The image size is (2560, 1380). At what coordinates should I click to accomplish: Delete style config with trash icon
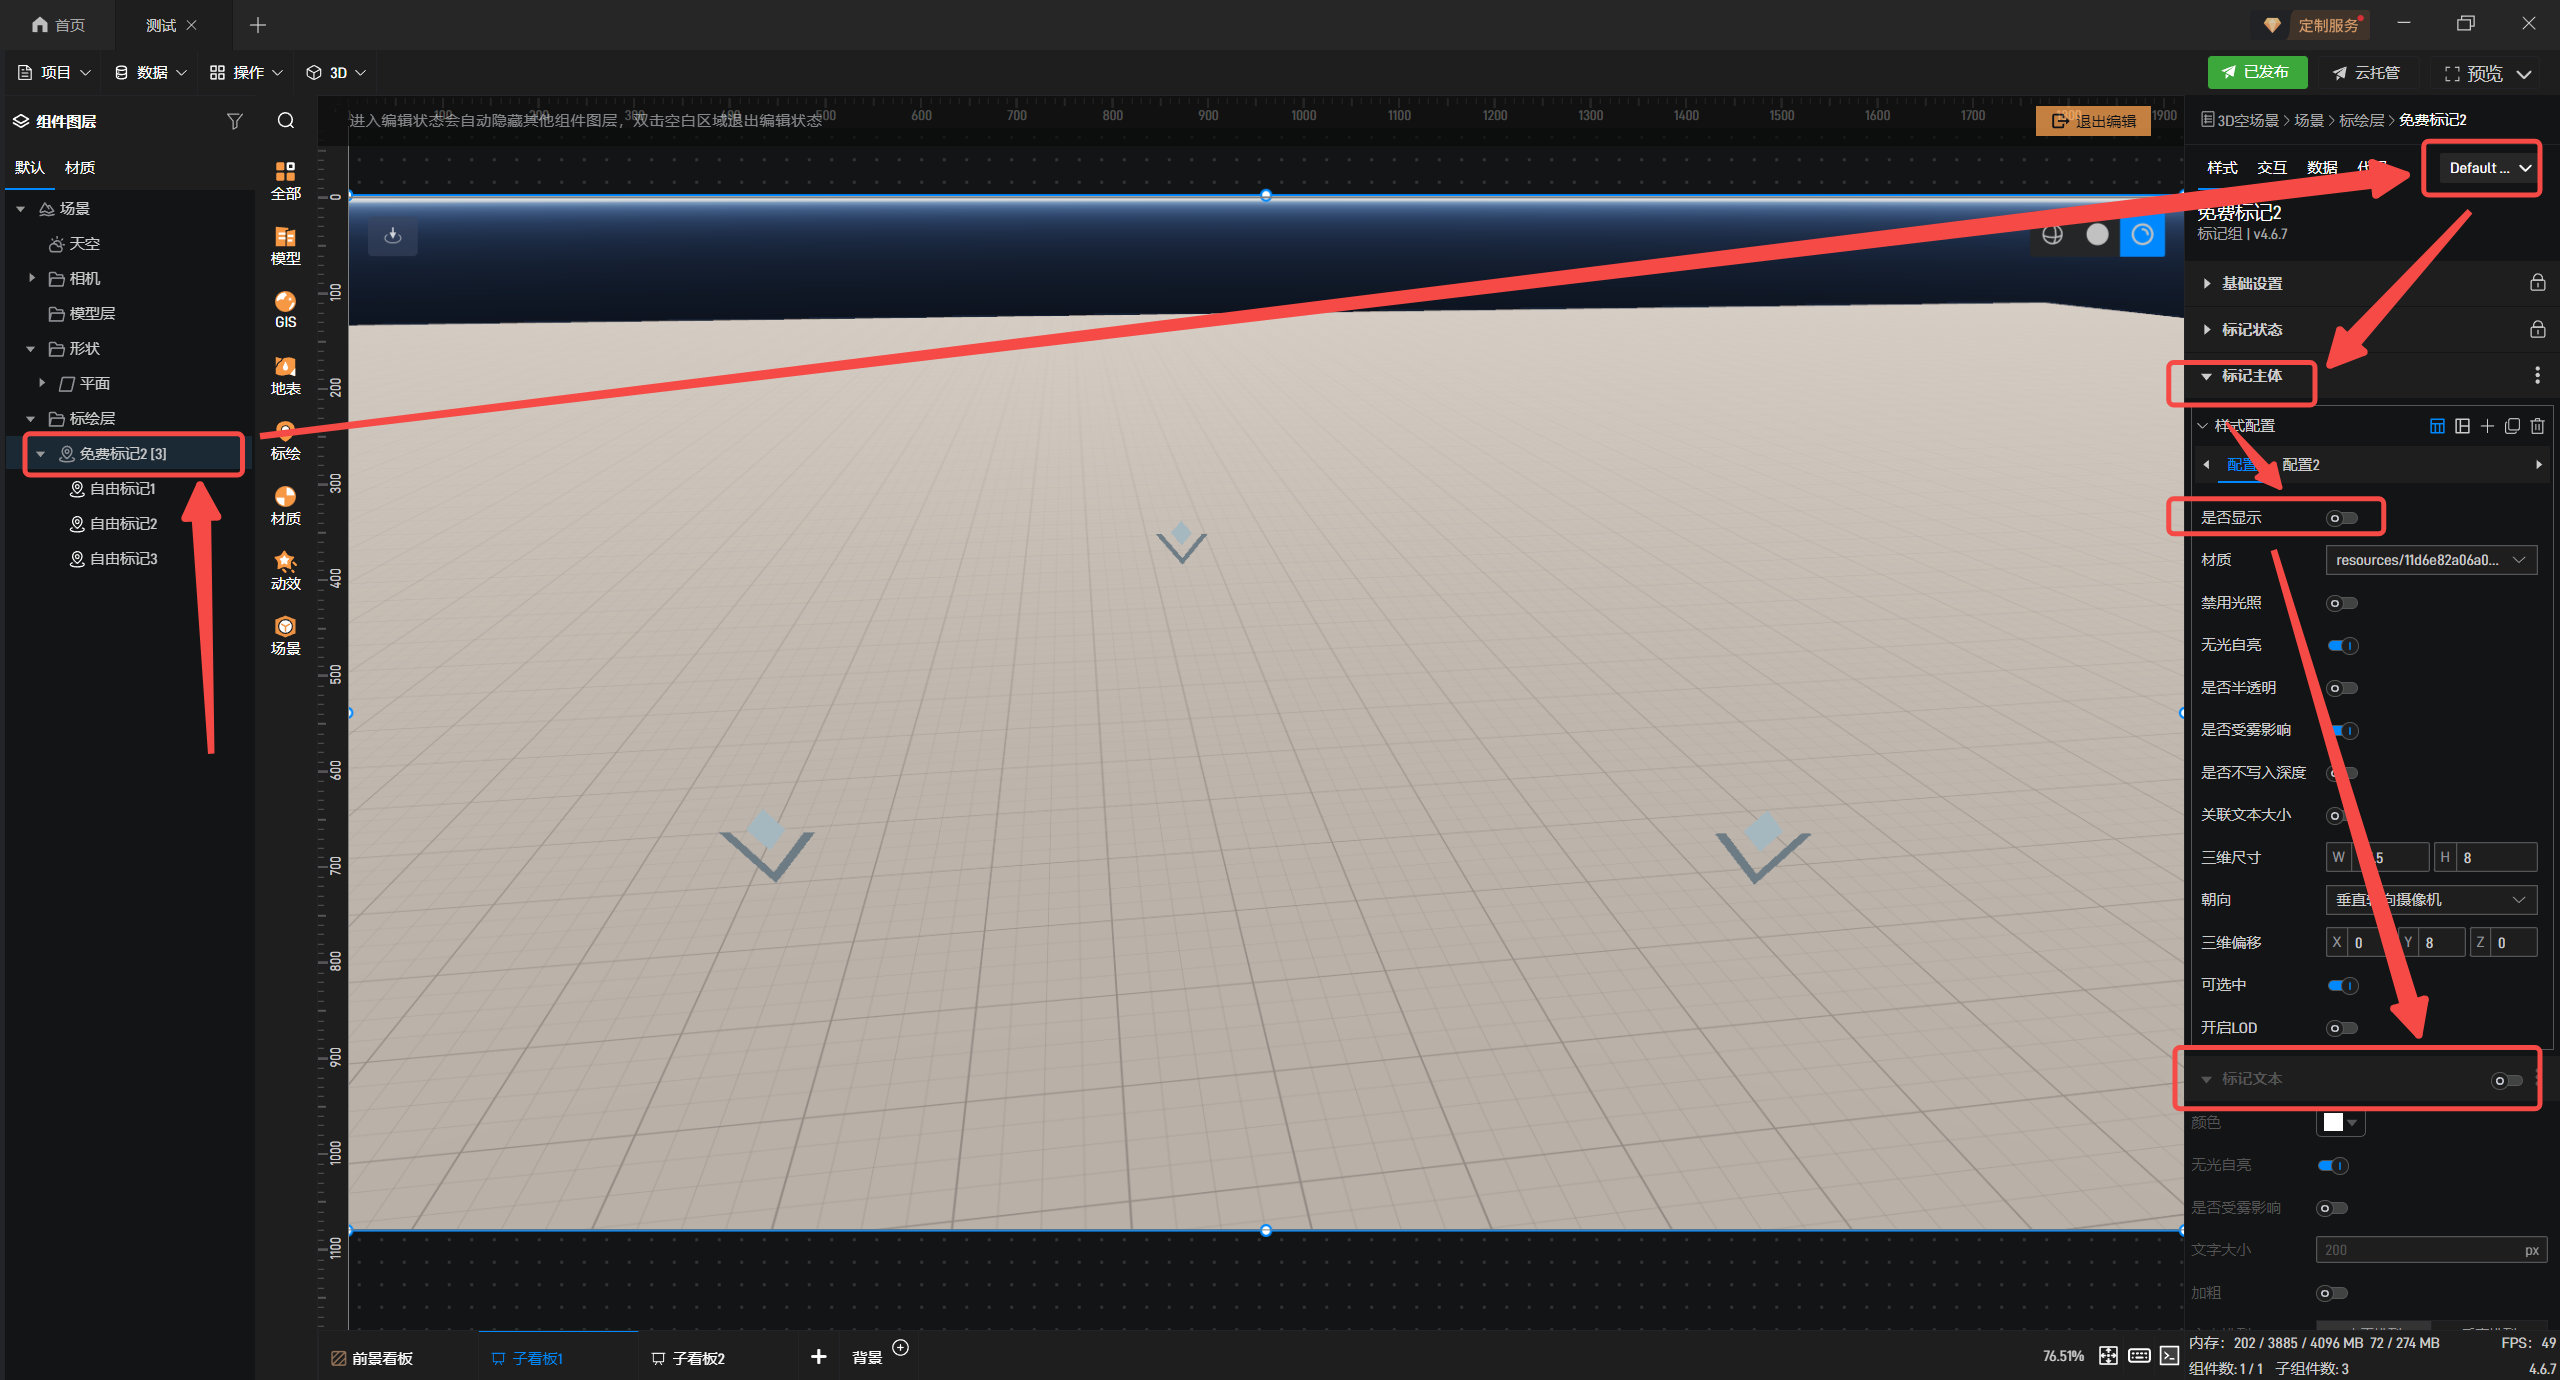(x=2537, y=426)
